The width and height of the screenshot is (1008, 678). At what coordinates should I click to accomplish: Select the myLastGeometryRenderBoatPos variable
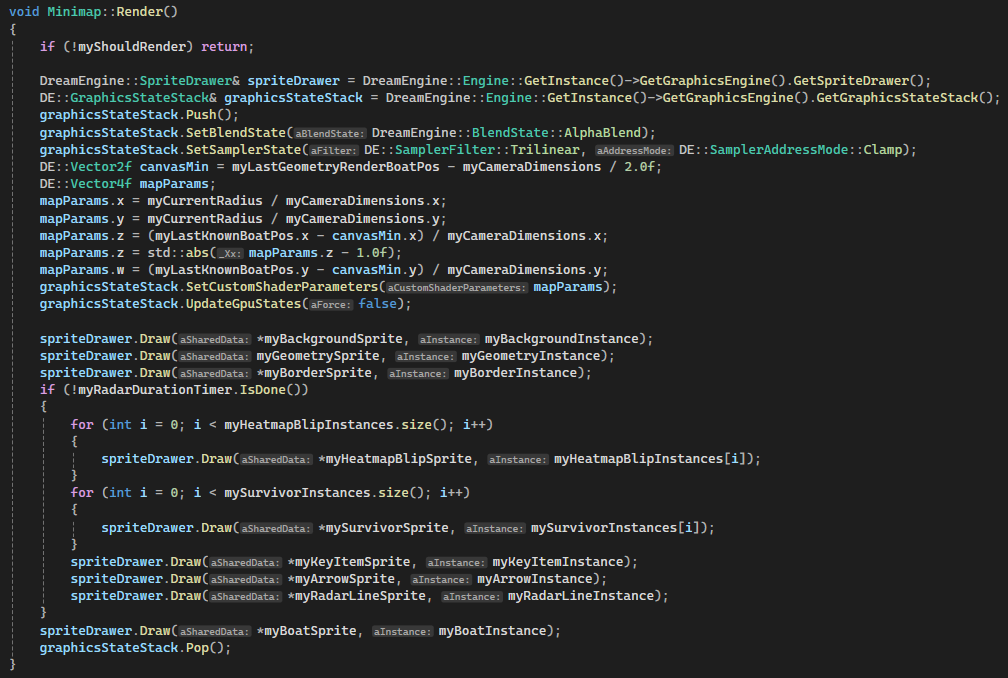tap(336, 166)
